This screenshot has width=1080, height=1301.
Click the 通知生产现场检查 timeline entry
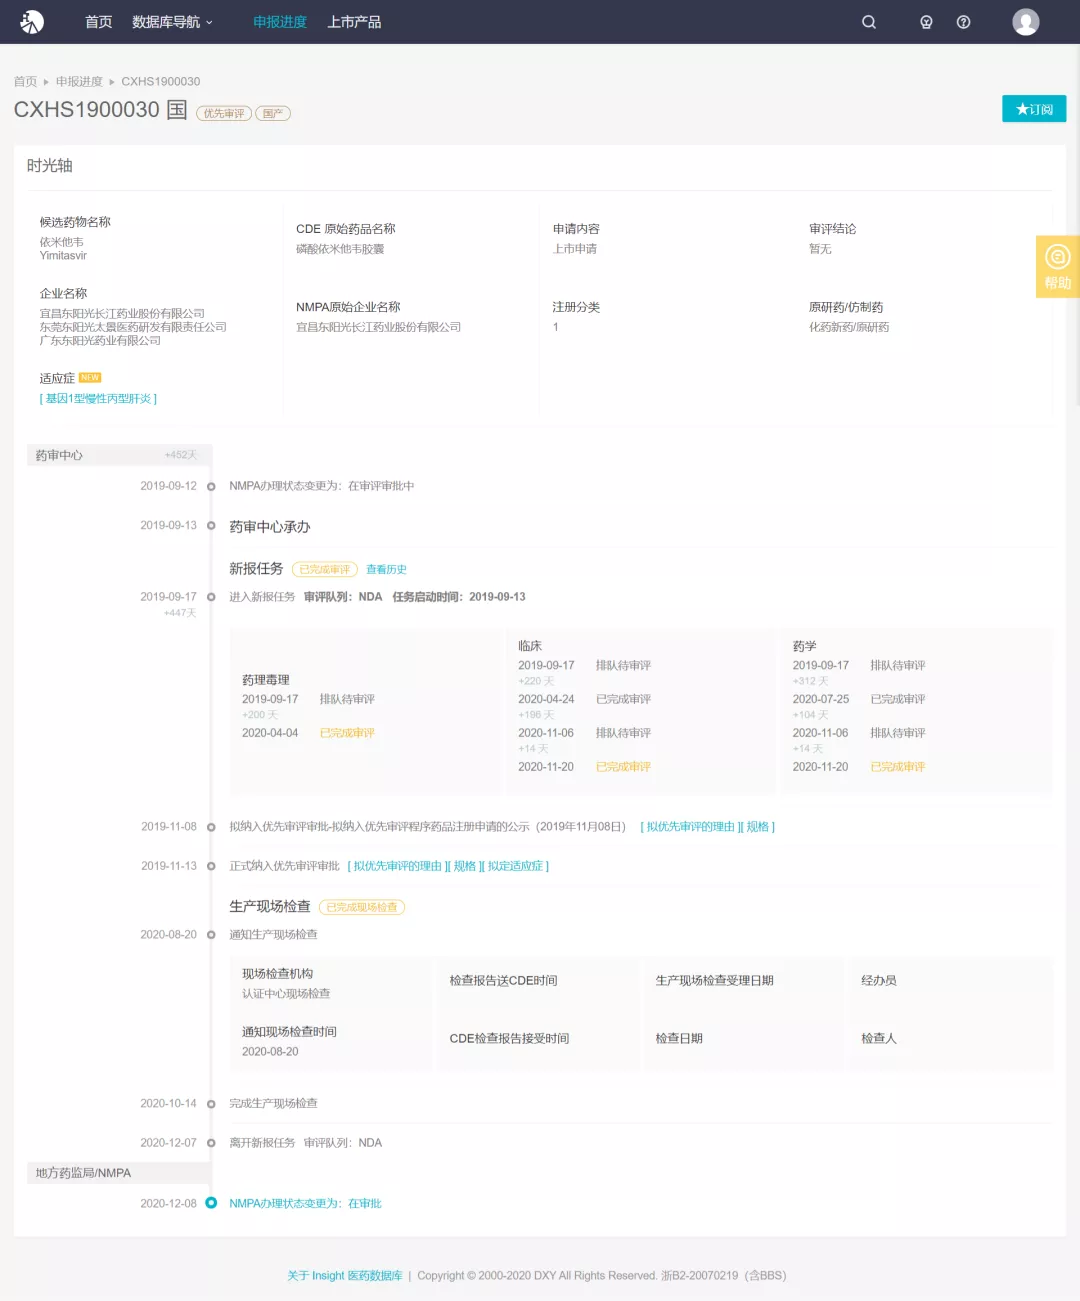pyautogui.click(x=273, y=935)
